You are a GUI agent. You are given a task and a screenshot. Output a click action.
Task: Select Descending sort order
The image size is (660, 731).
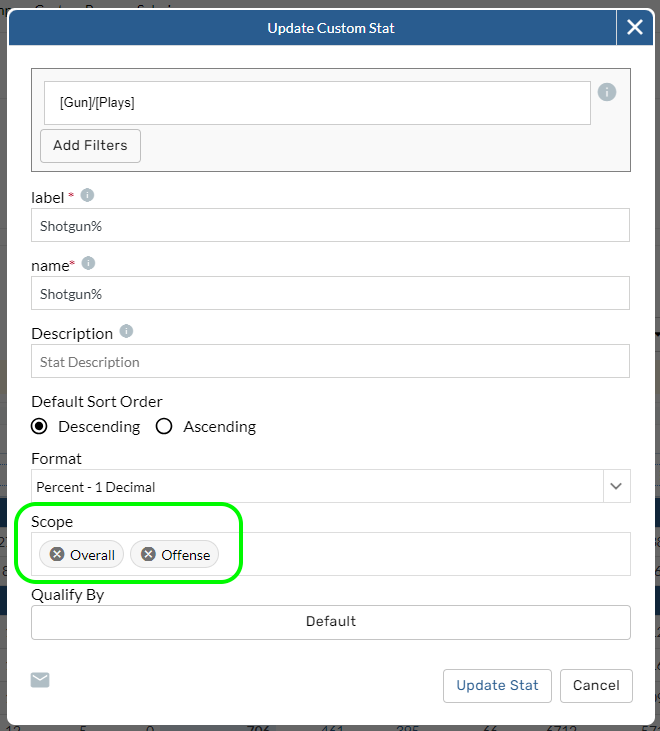tap(40, 426)
